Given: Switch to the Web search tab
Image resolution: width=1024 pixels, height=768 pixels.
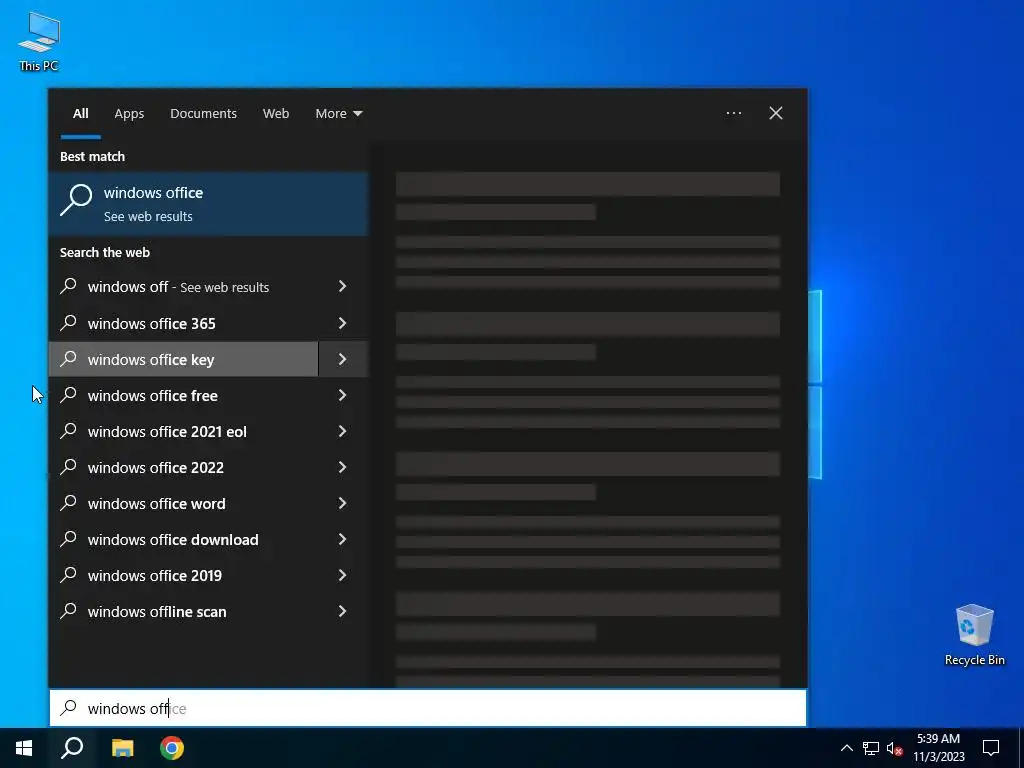Looking at the screenshot, I should (276, 114).
